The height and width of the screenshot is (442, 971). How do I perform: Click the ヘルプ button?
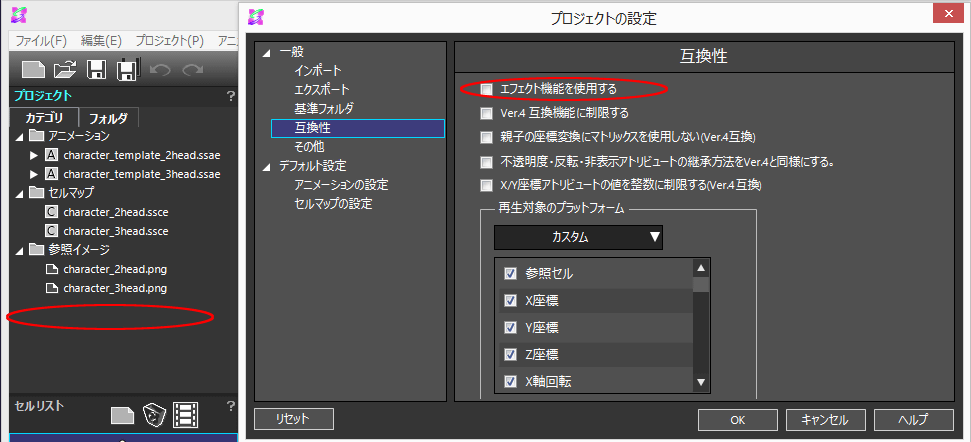click(x=913, y=420)
